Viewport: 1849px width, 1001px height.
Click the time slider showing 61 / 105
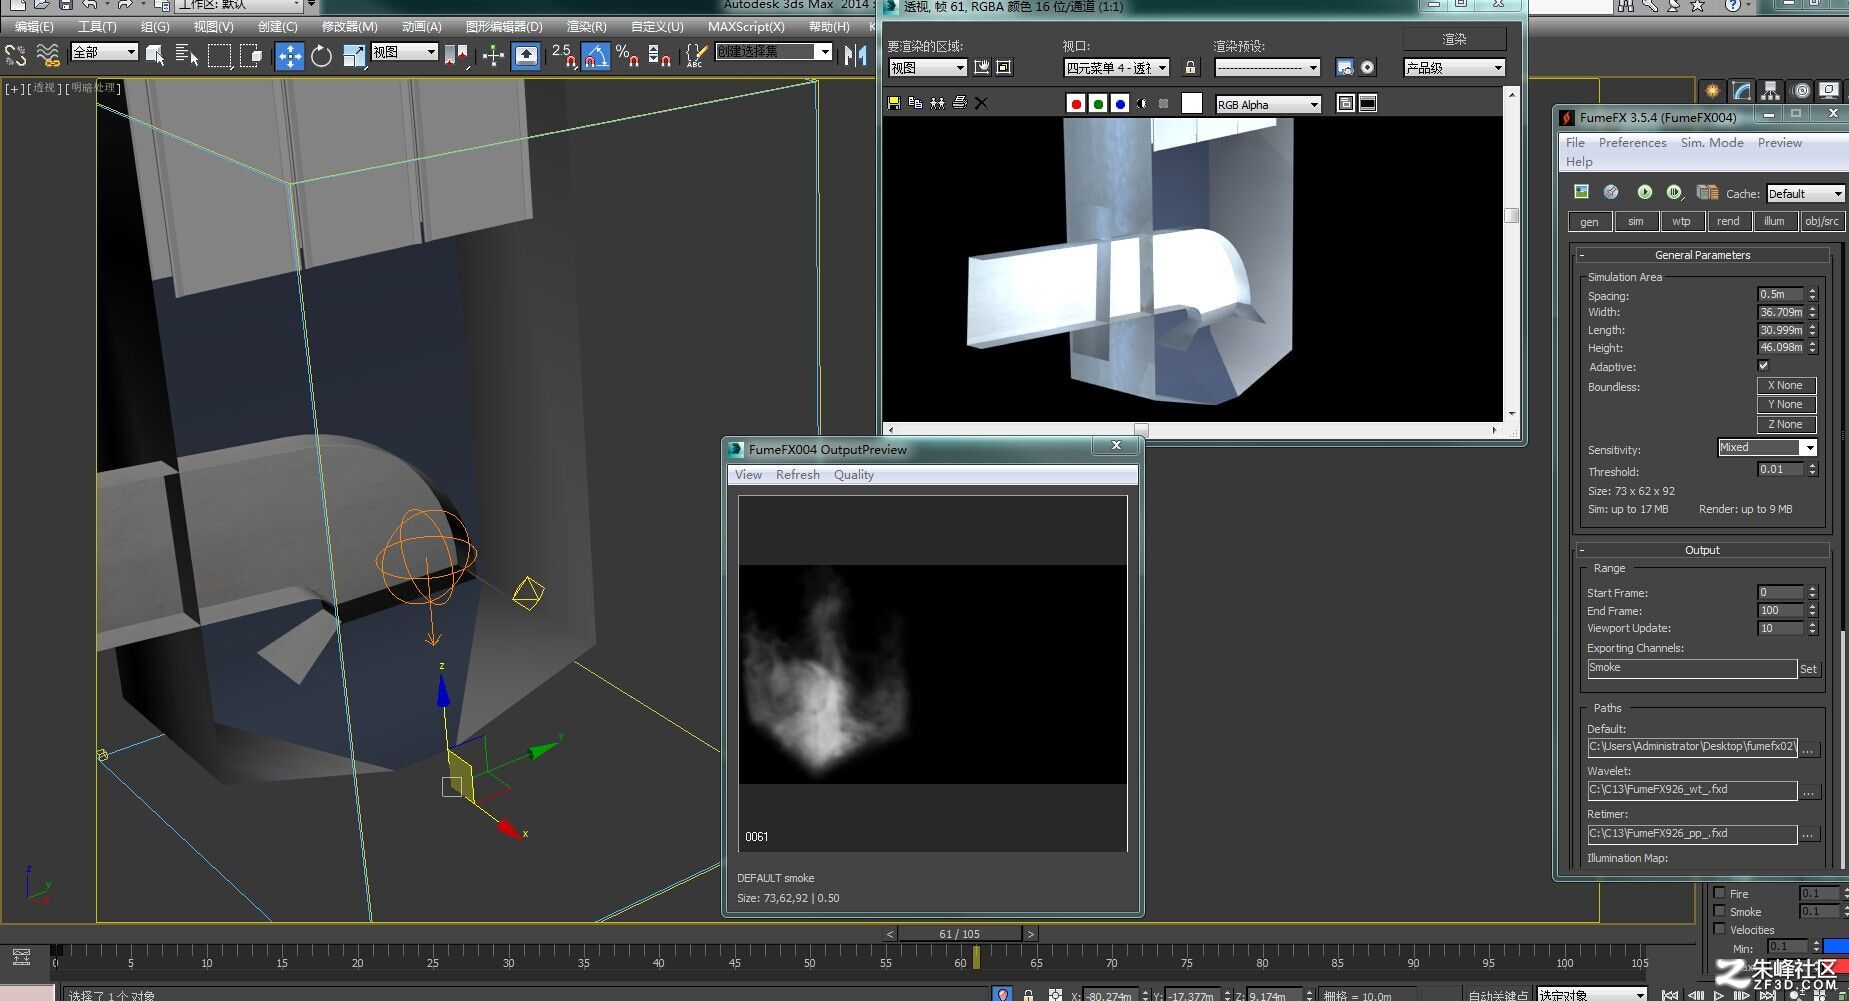pos(959,933)
